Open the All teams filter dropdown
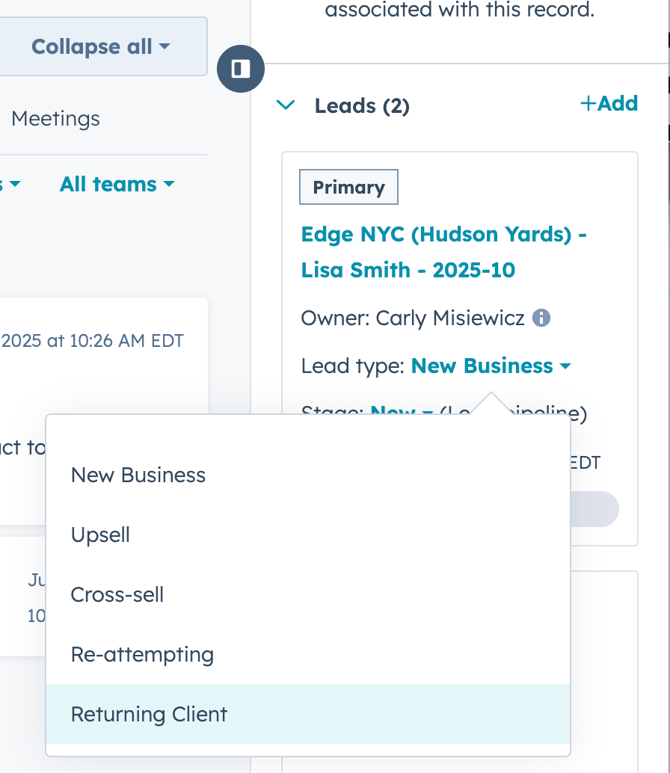 pos(117,184)
